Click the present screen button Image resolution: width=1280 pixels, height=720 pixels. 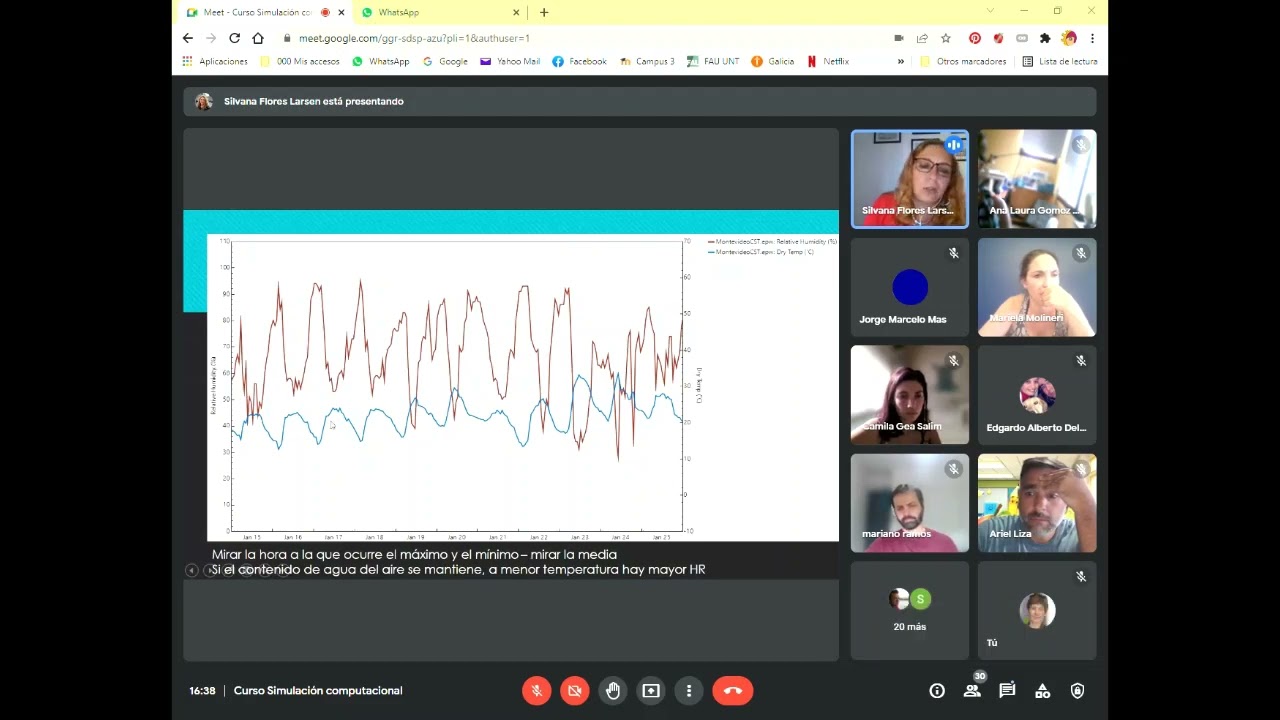point(651,690)
